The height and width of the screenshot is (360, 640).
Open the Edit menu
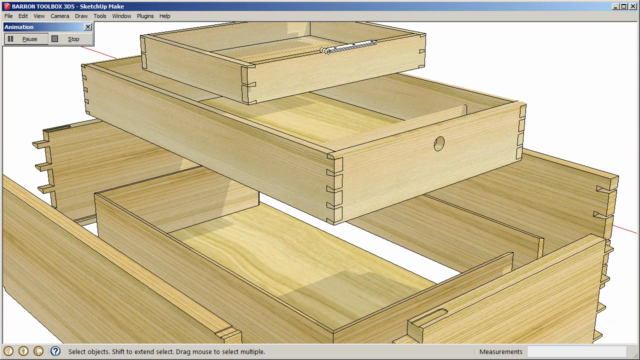[23, 16]
